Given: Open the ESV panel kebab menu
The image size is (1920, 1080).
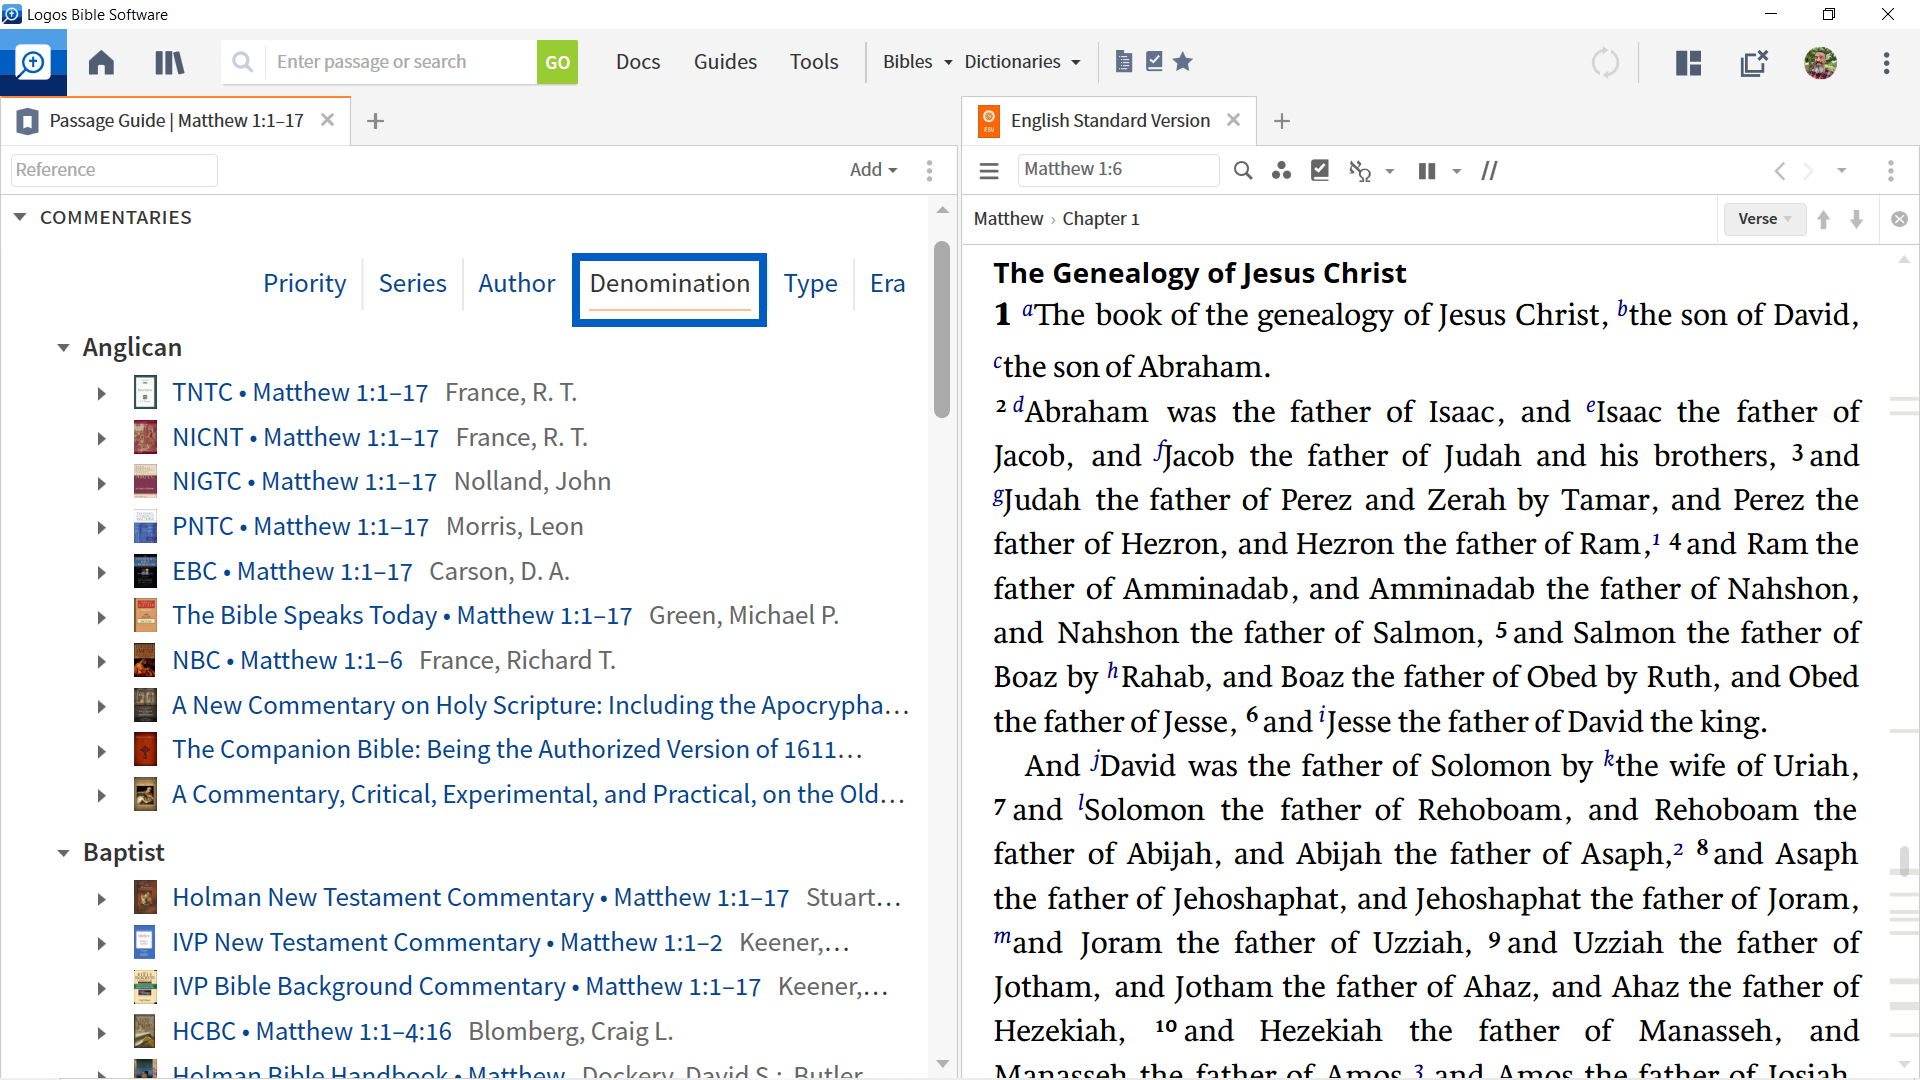Looking at the screenshot, I should coord(1890,171).
